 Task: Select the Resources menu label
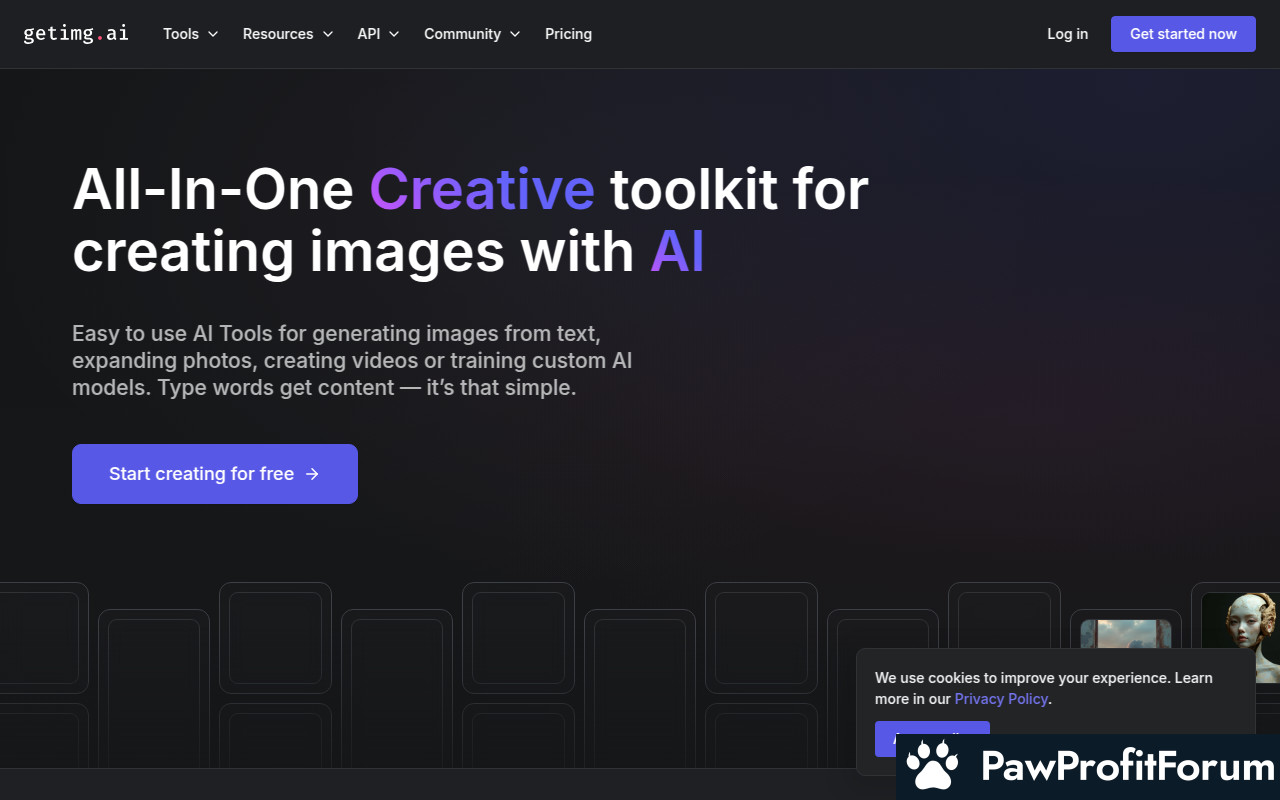pyautogui.click(x=278, y=34)
